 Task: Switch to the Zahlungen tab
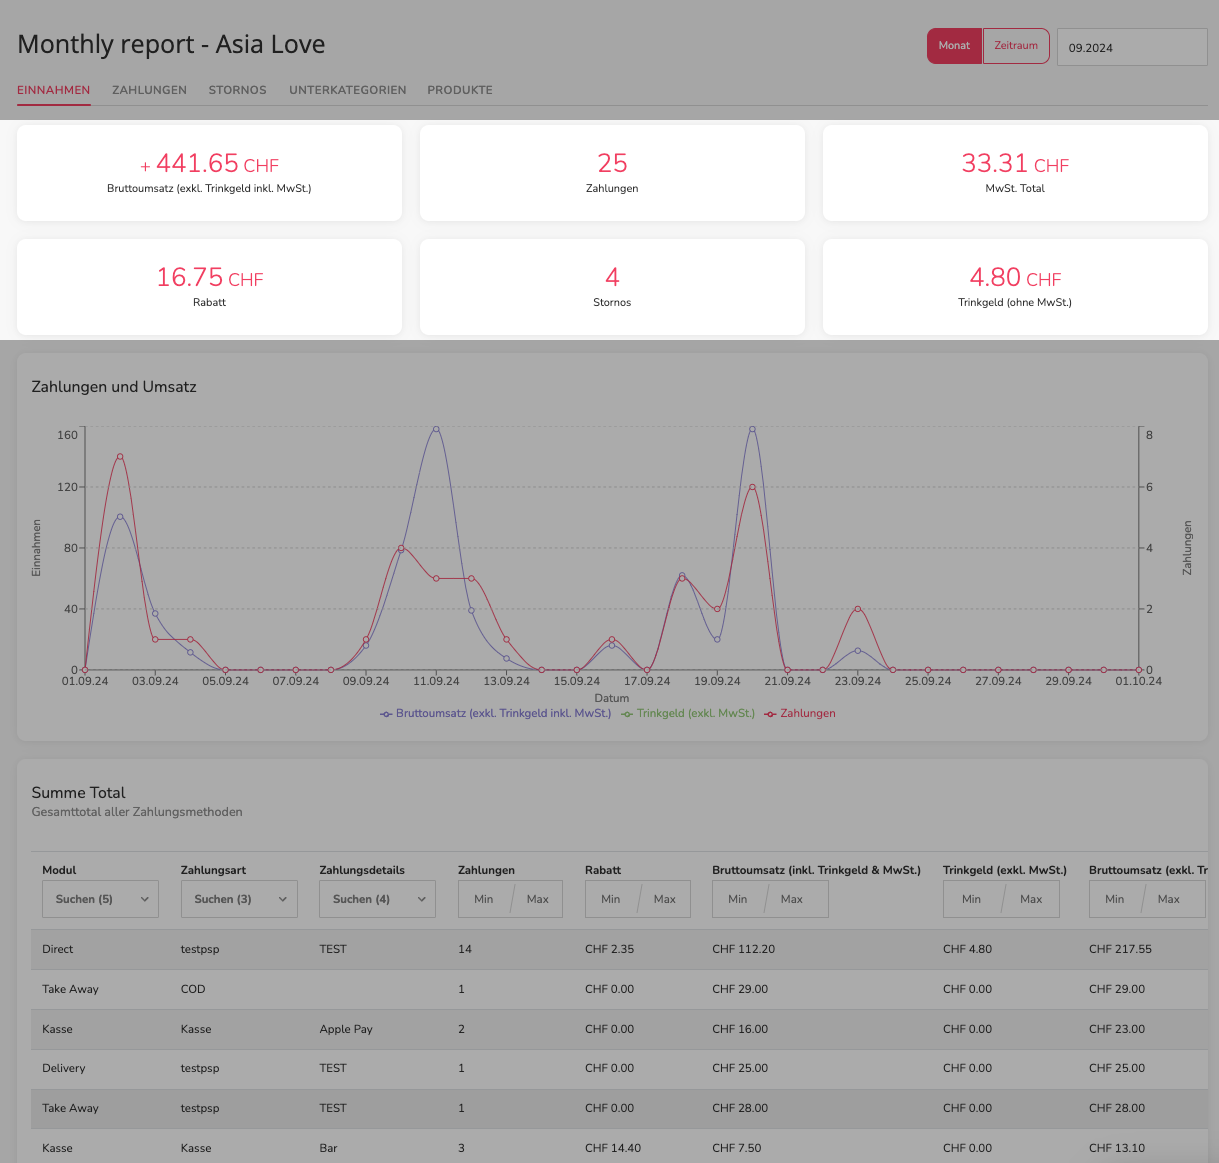[x=149, y=90]
